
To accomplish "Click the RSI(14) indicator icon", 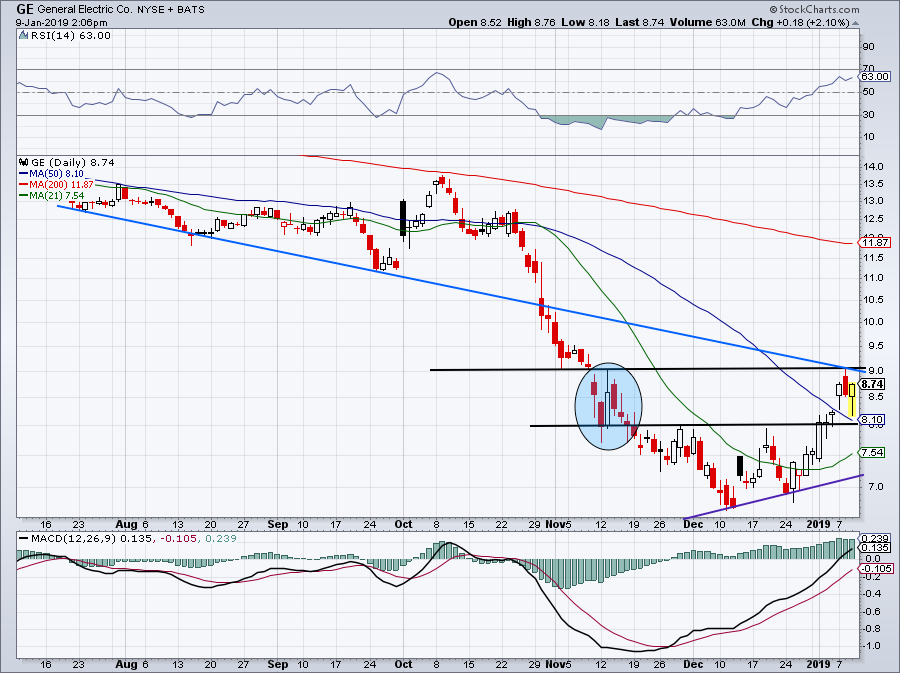I will point(24,35).
